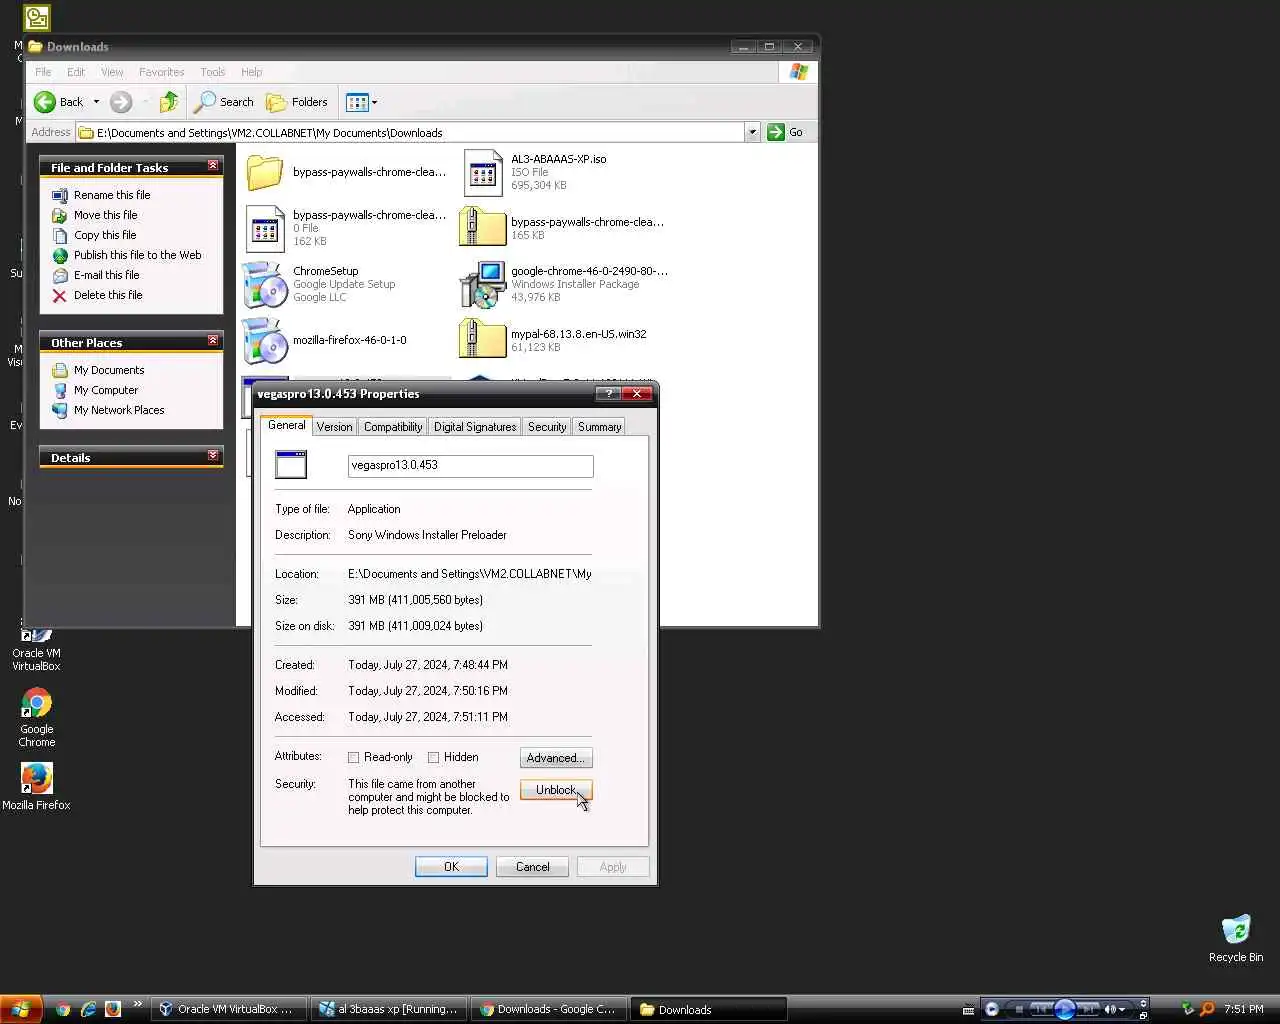
Task: Open Mozilla Firefox desktop shortcut
Action: (36, 786)
